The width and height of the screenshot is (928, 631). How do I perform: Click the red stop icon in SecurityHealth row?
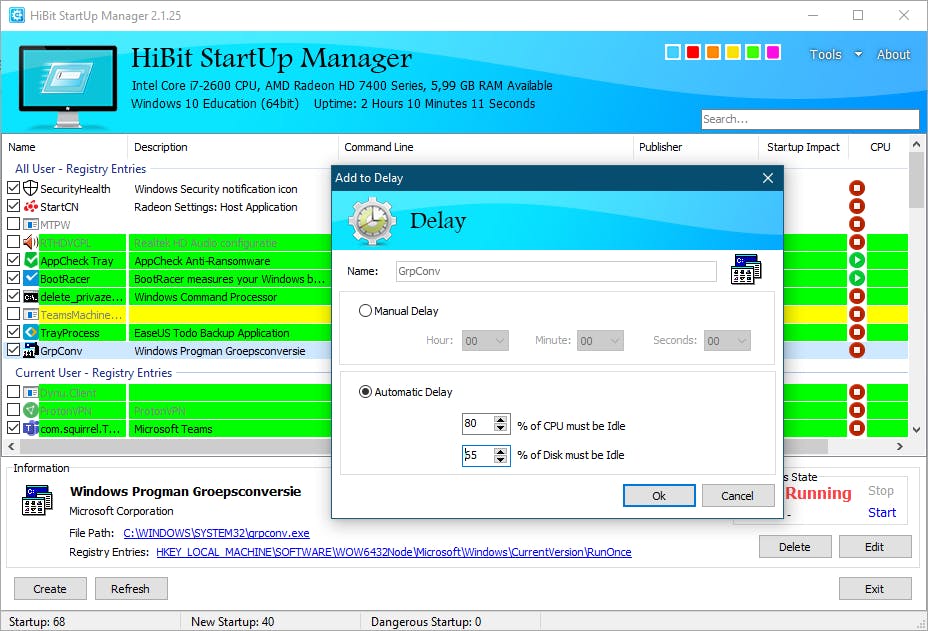856,188
